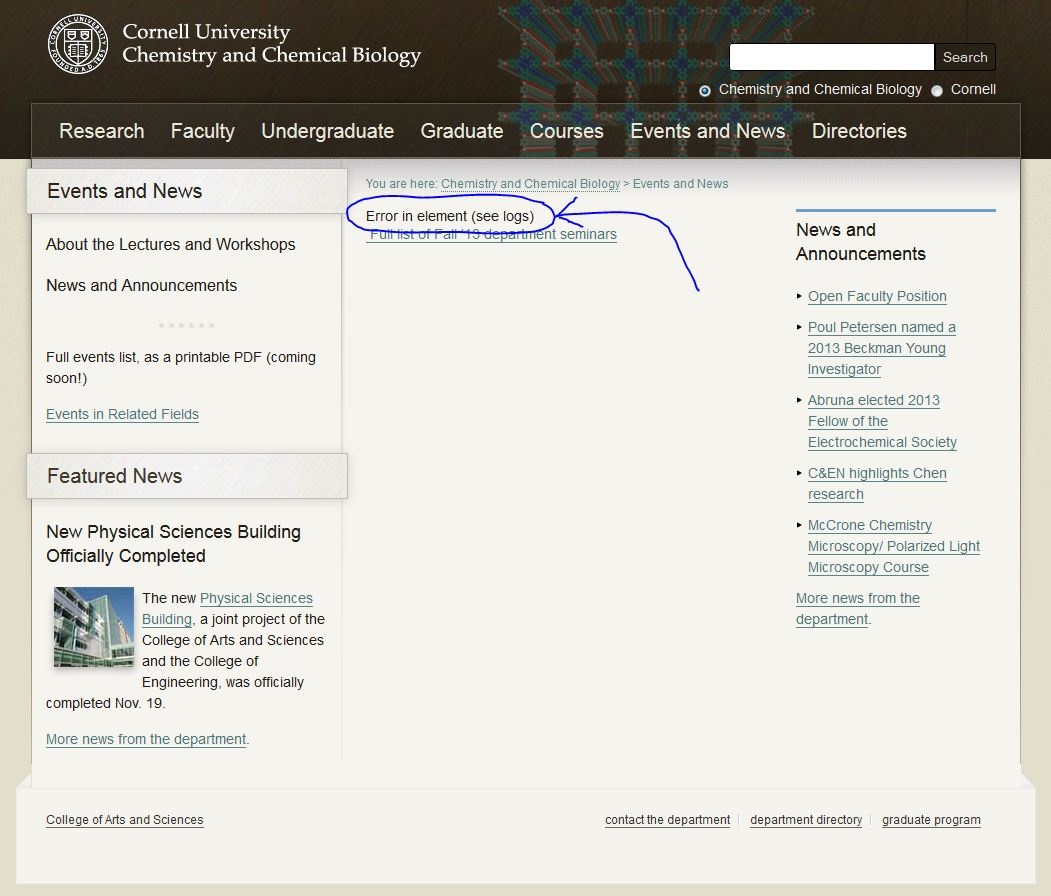Click the Featured News sidebar heading

[x=115, y=476]
